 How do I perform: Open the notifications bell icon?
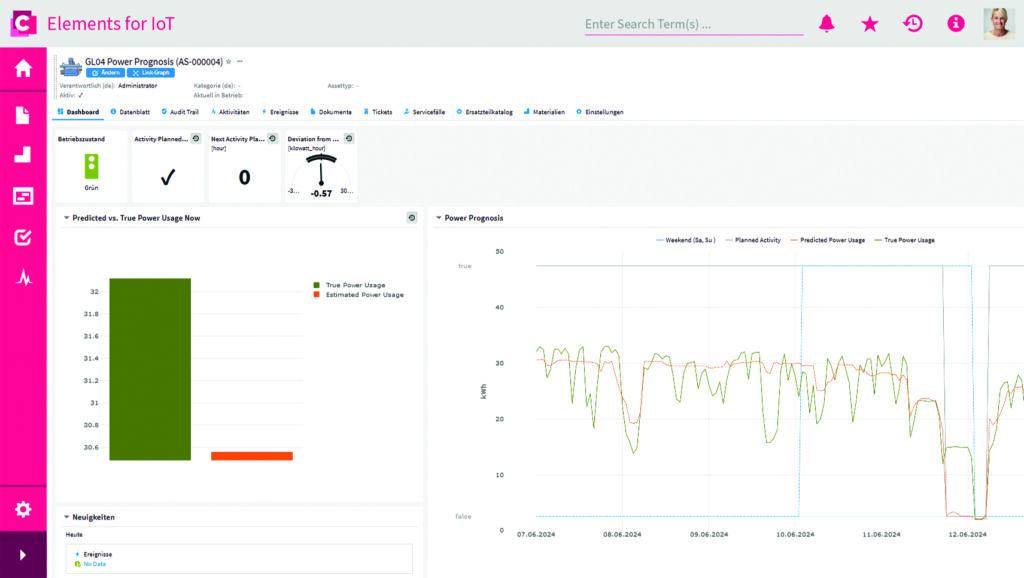point(826,24)
